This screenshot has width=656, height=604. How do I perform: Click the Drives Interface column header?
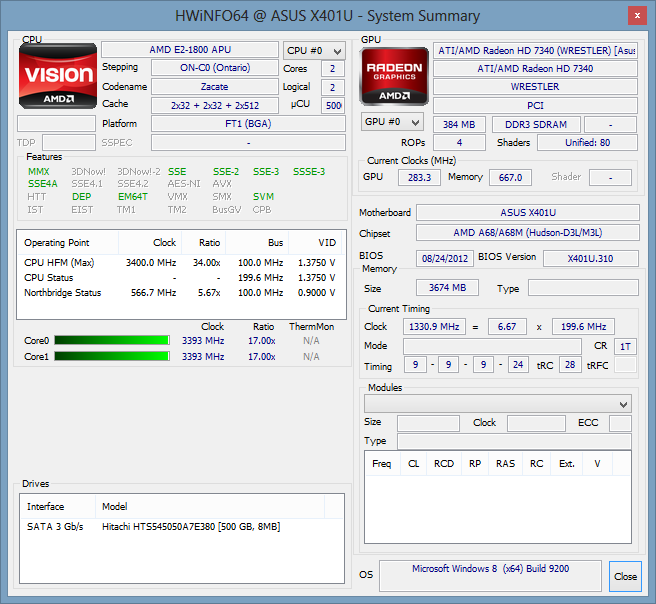(x=58, y=507)
